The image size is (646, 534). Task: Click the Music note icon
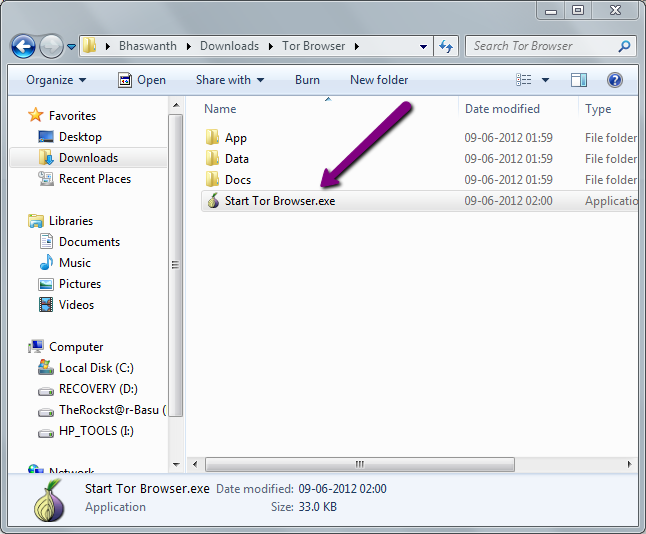46,262
